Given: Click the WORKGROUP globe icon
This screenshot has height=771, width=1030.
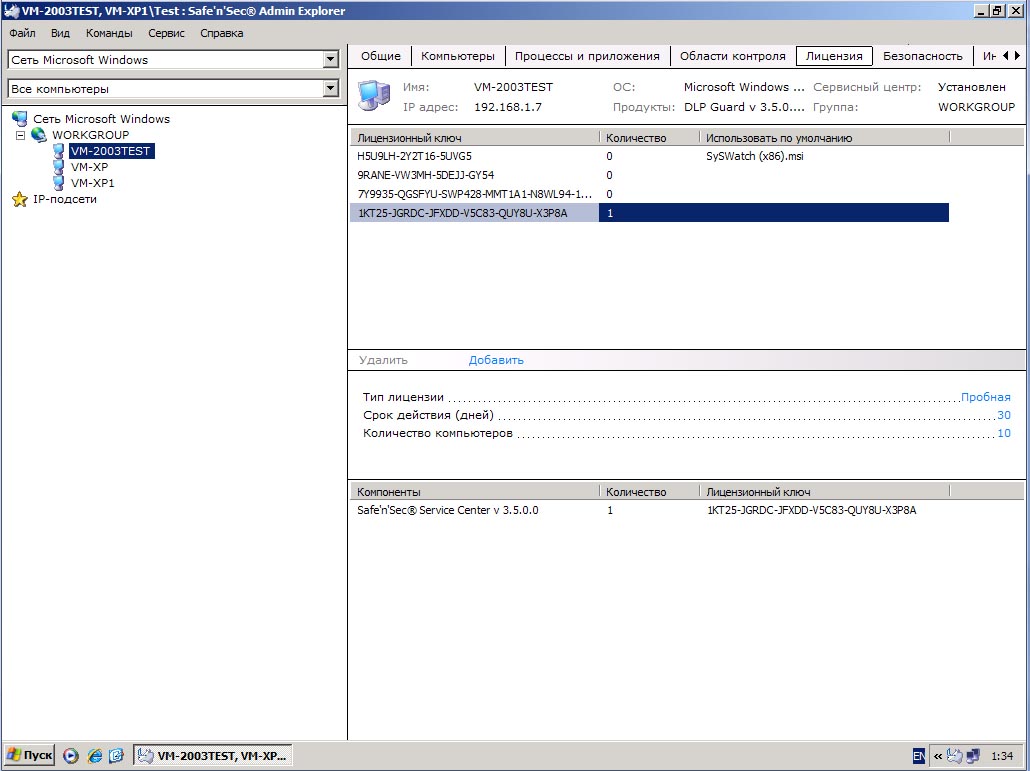Looking at the screenshot, I should coord(39,135).
